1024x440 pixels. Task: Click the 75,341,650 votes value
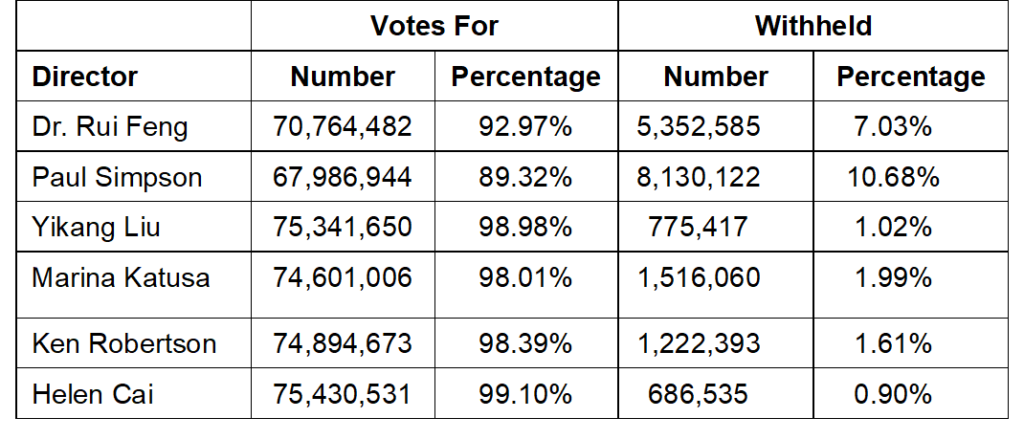[342, 227]
